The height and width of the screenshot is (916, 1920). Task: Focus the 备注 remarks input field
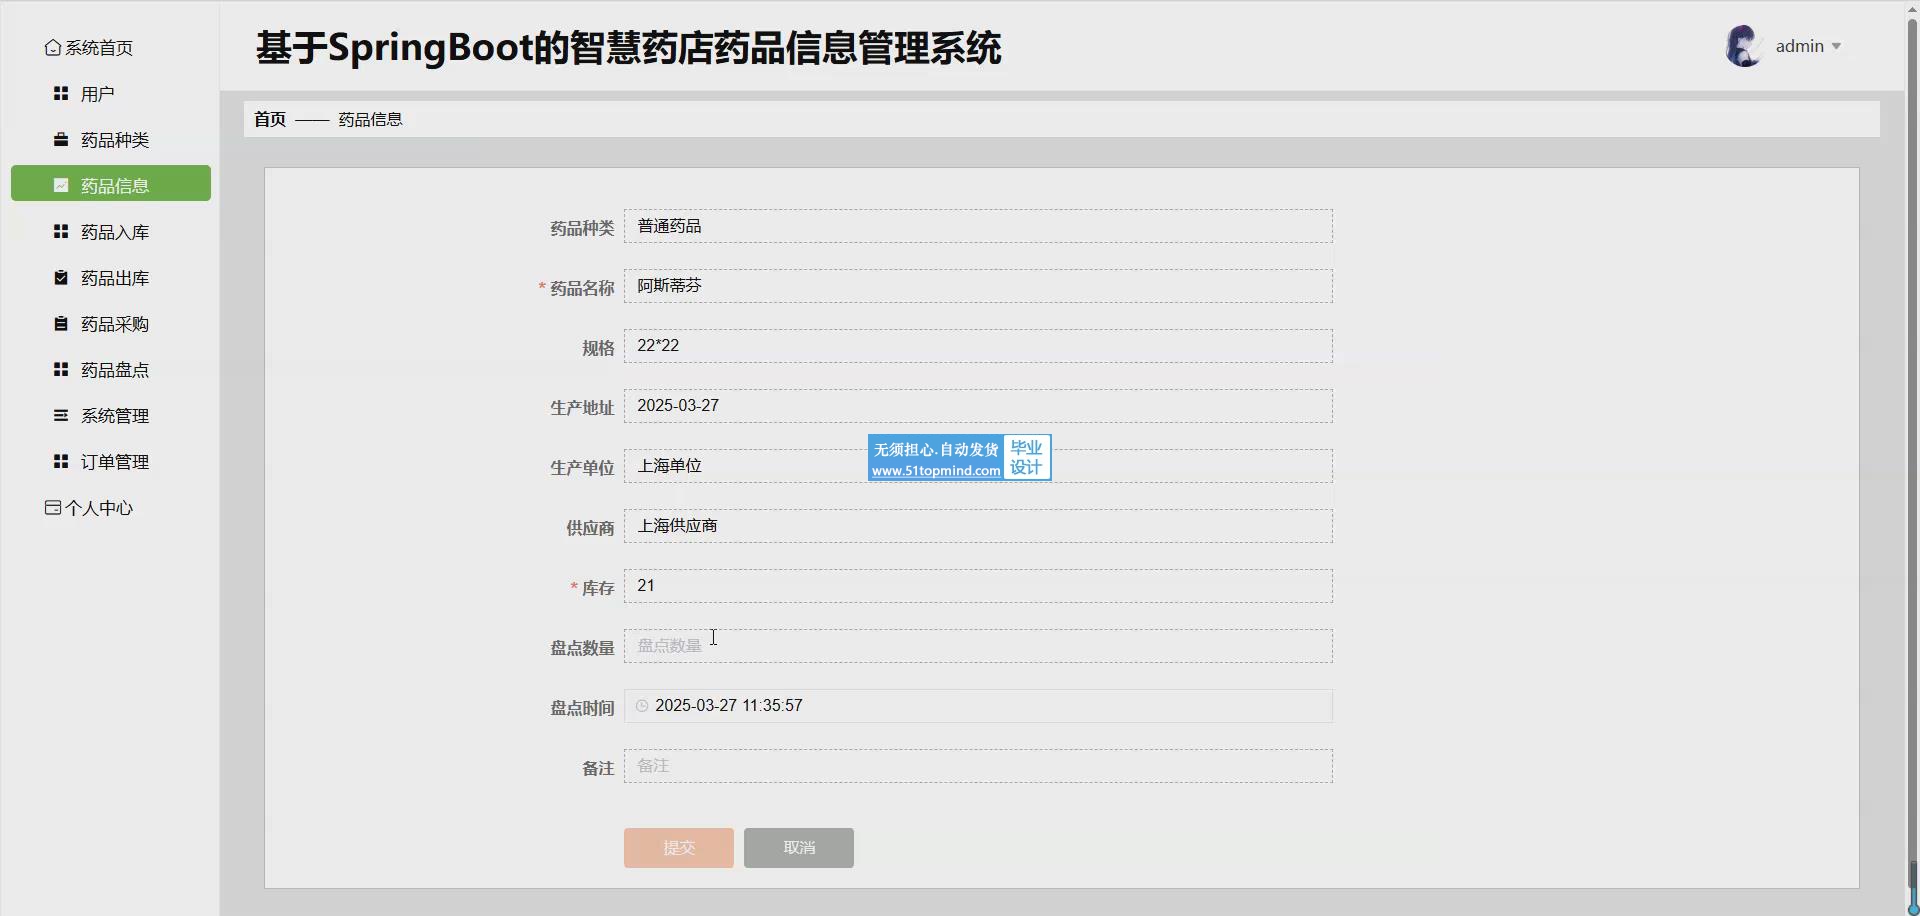point(977,766)
